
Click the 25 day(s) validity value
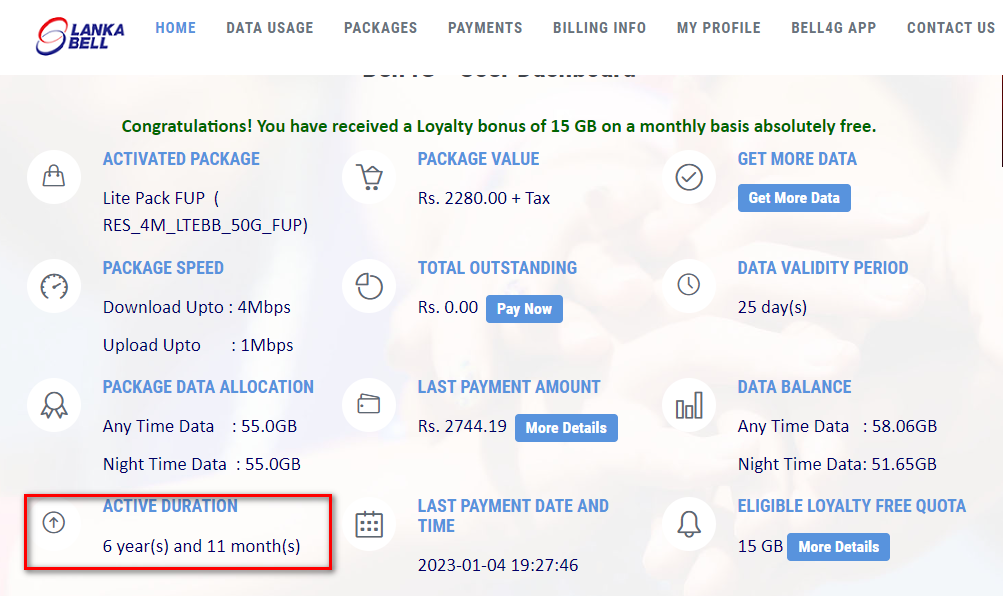[x=772, y=308]
